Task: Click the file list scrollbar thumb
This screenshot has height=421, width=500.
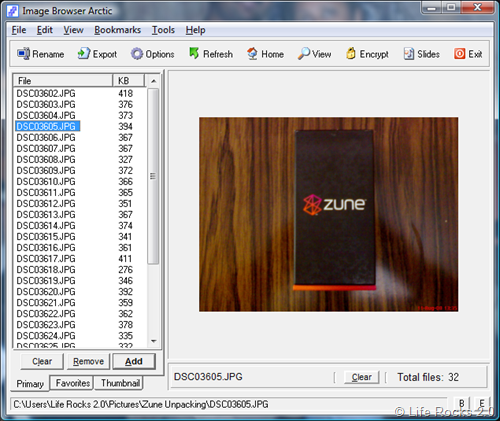Action: tap(153, 176)
